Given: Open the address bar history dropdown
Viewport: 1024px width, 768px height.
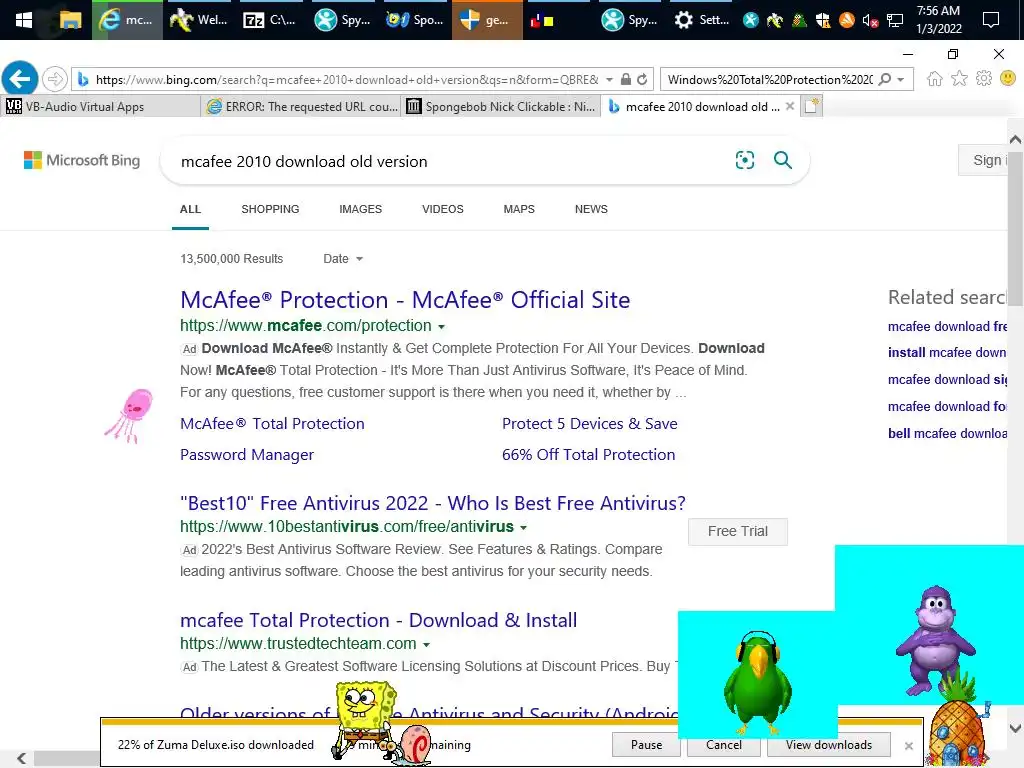Looking at the screenshot, I should pos(609,79).
